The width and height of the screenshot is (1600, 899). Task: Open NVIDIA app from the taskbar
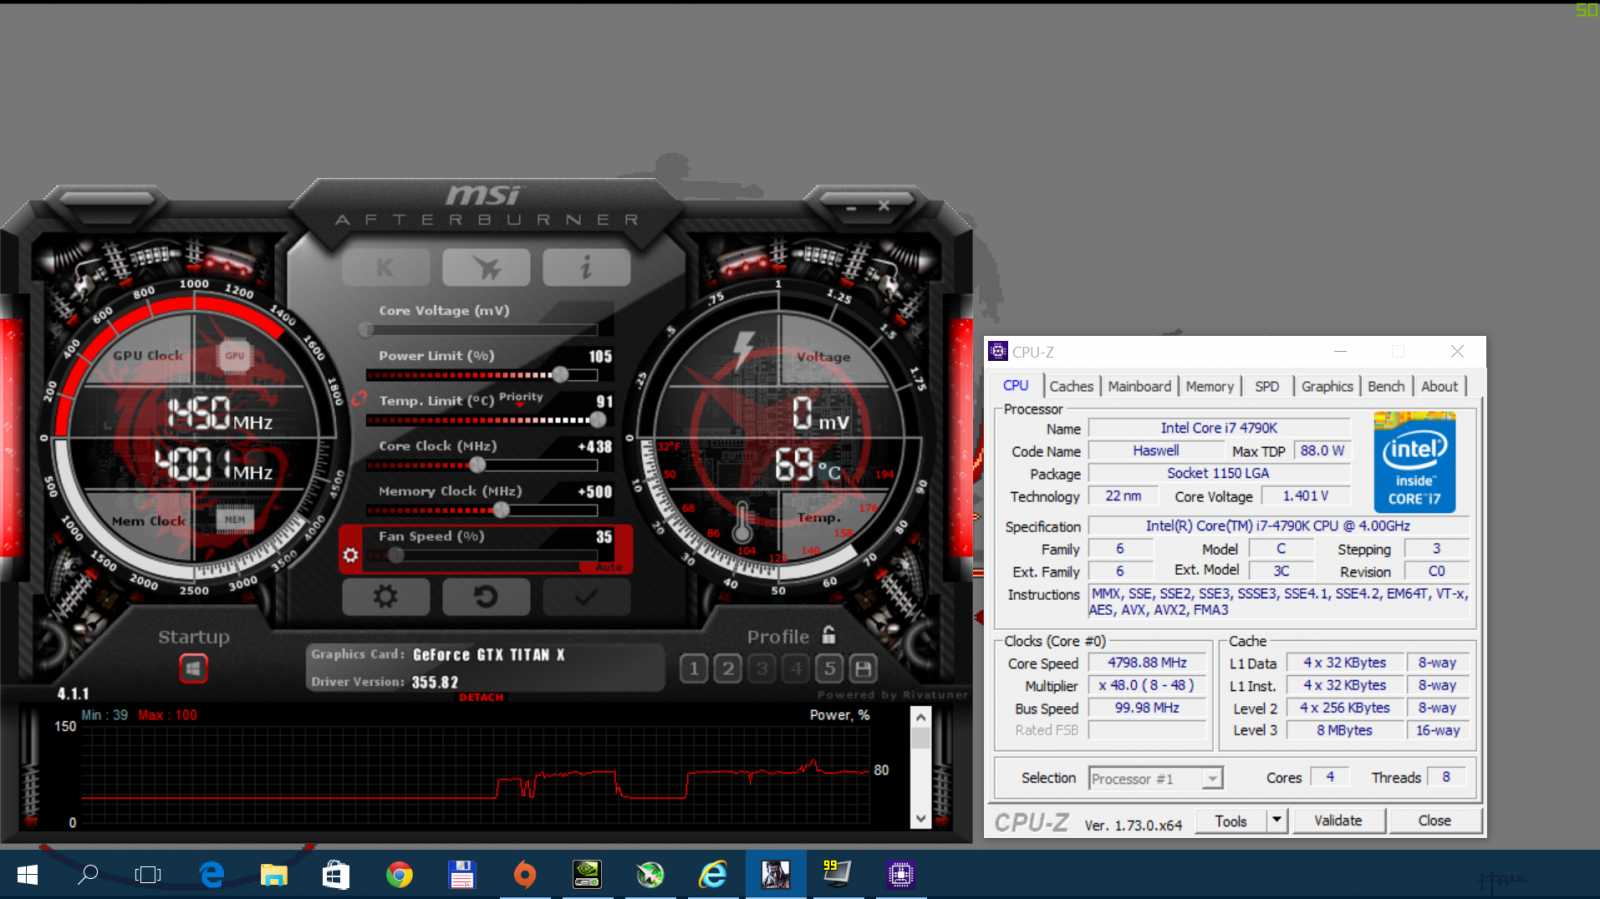pyautogui.click(x=587, y=875)
